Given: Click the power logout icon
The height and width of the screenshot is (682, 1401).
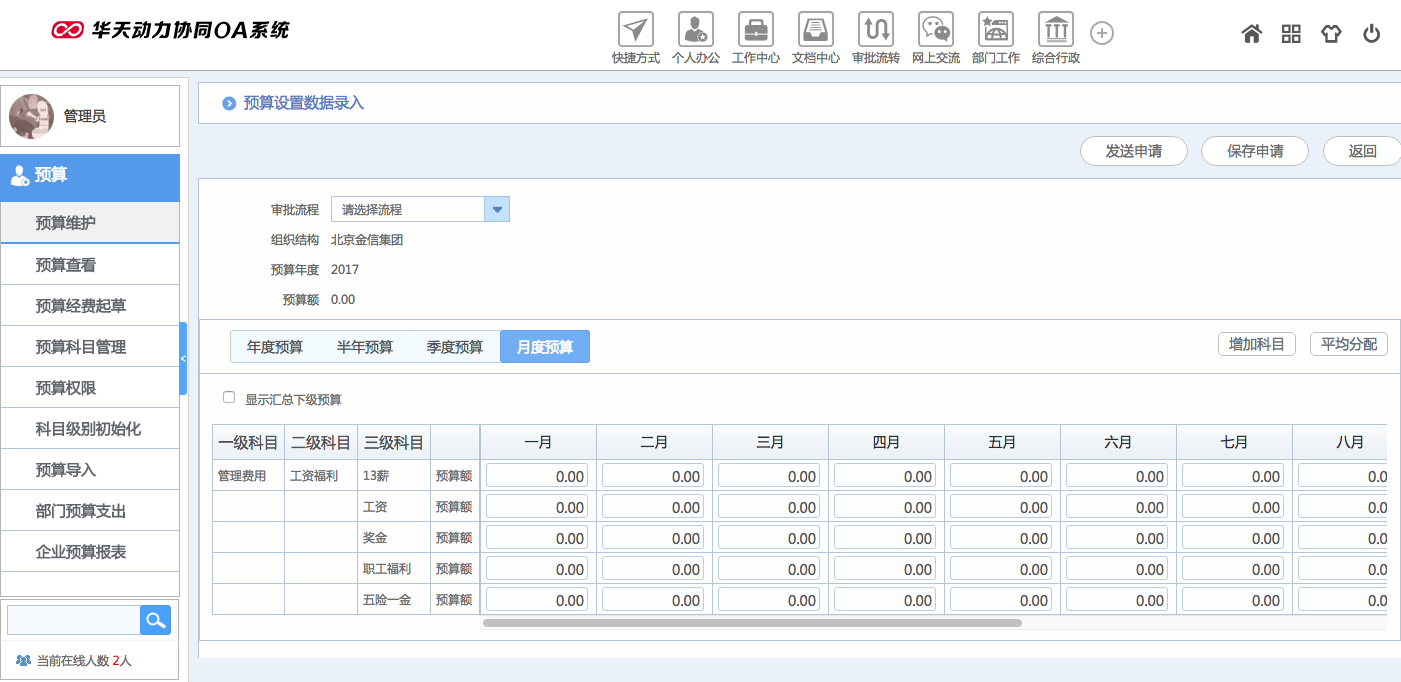Looking at the screenshot, I should [1371, 34].
